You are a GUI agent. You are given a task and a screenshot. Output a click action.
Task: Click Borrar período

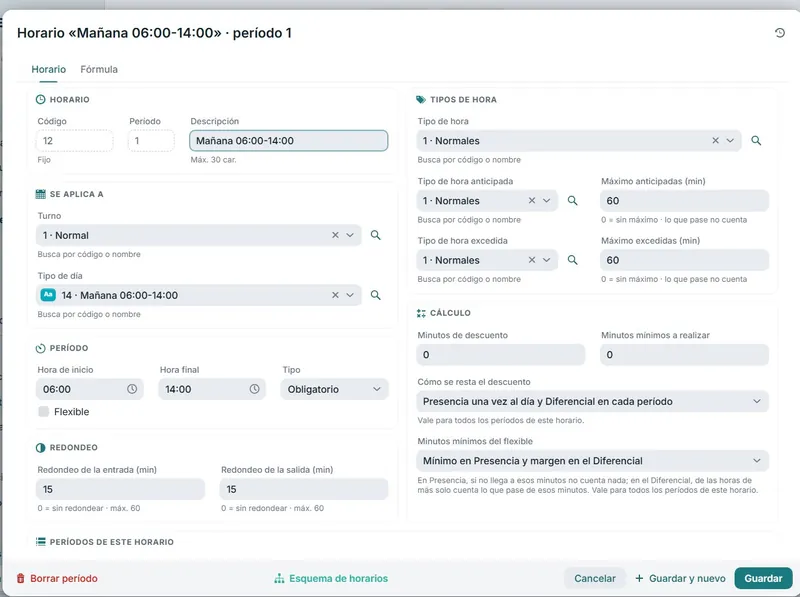tap(57, 578)
